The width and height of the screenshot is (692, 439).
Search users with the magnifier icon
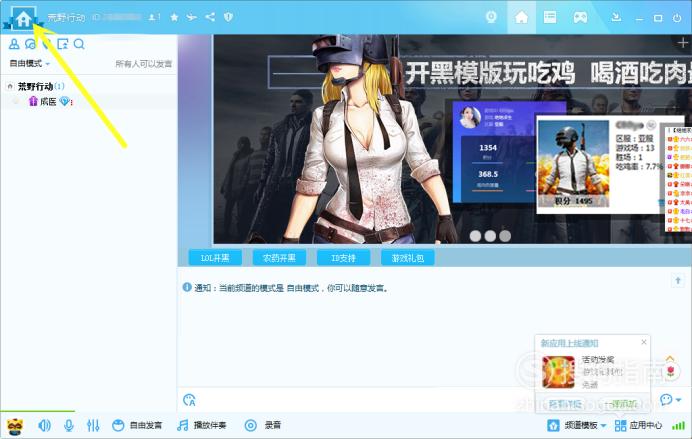point(79,44)
